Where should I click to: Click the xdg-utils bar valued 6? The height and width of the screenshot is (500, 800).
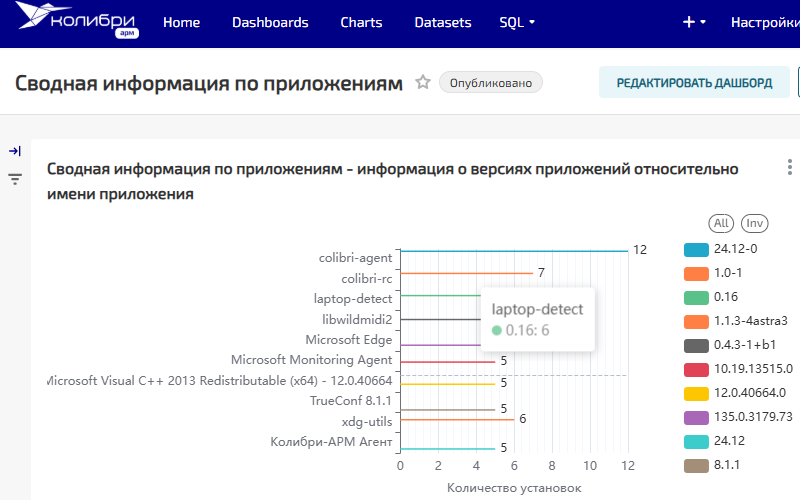click(458, 420)
